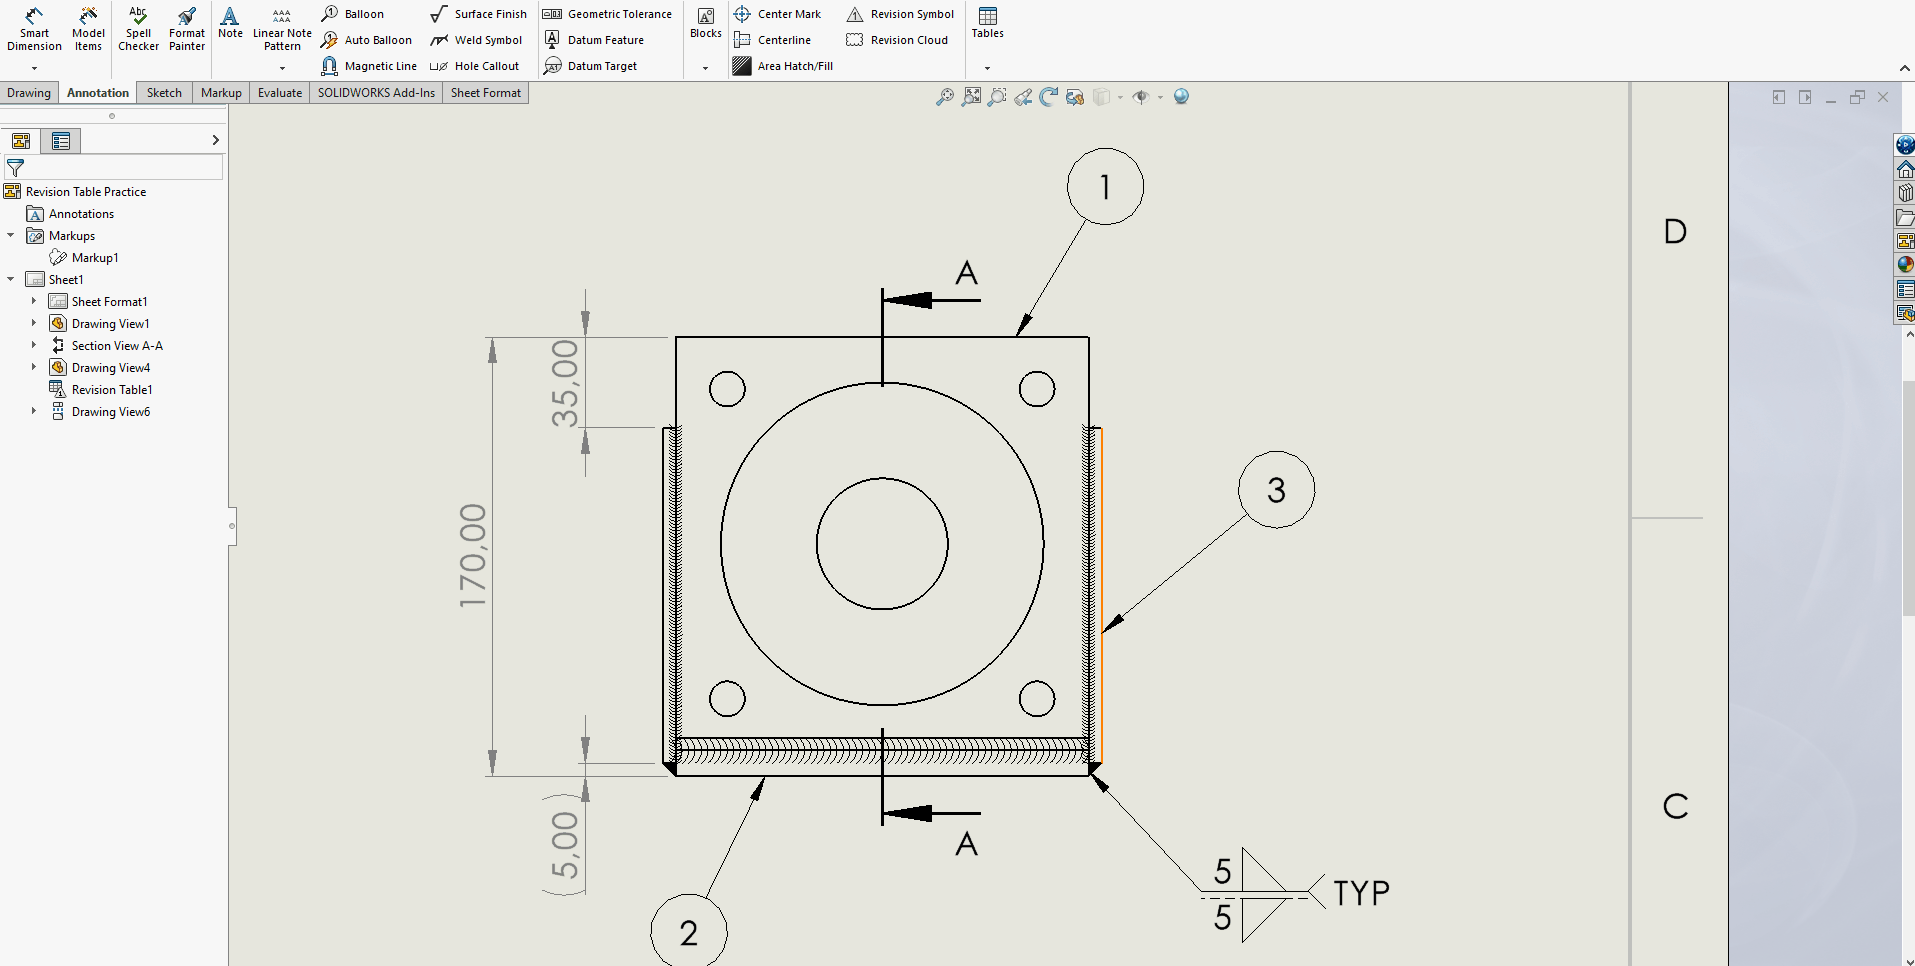
Task: Choose the Area Hatch/Fill tool
Action: click(783, 66)
